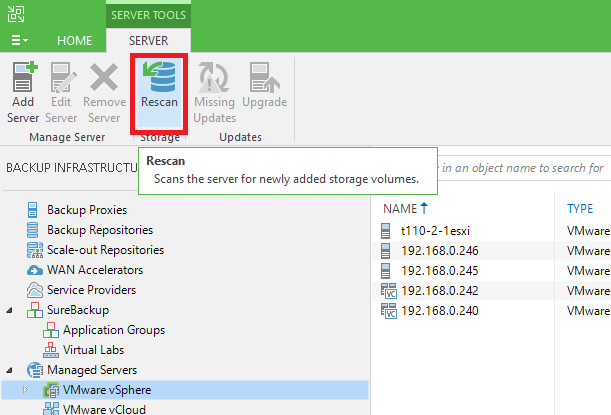
Task: Click the vCenter icon beside 192.168.0.242
Action: (388, 291)
